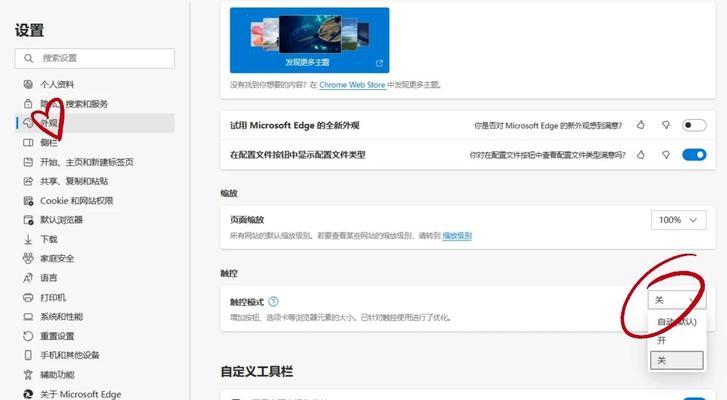Click the help icon next to 触控模式
Image resolution: width=727 pixels, height=400 pixels.
(x=274, y=302)
